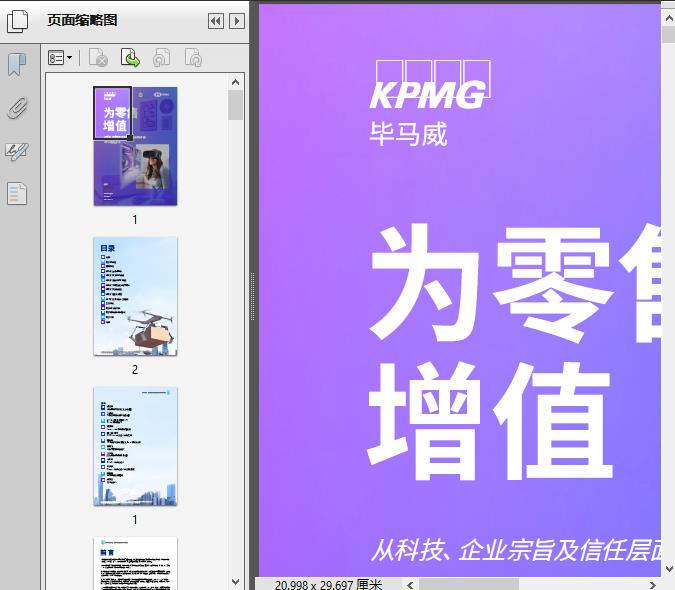
Task: Click the document view scroll-down arrow
Action: click(x=669, y=568)
